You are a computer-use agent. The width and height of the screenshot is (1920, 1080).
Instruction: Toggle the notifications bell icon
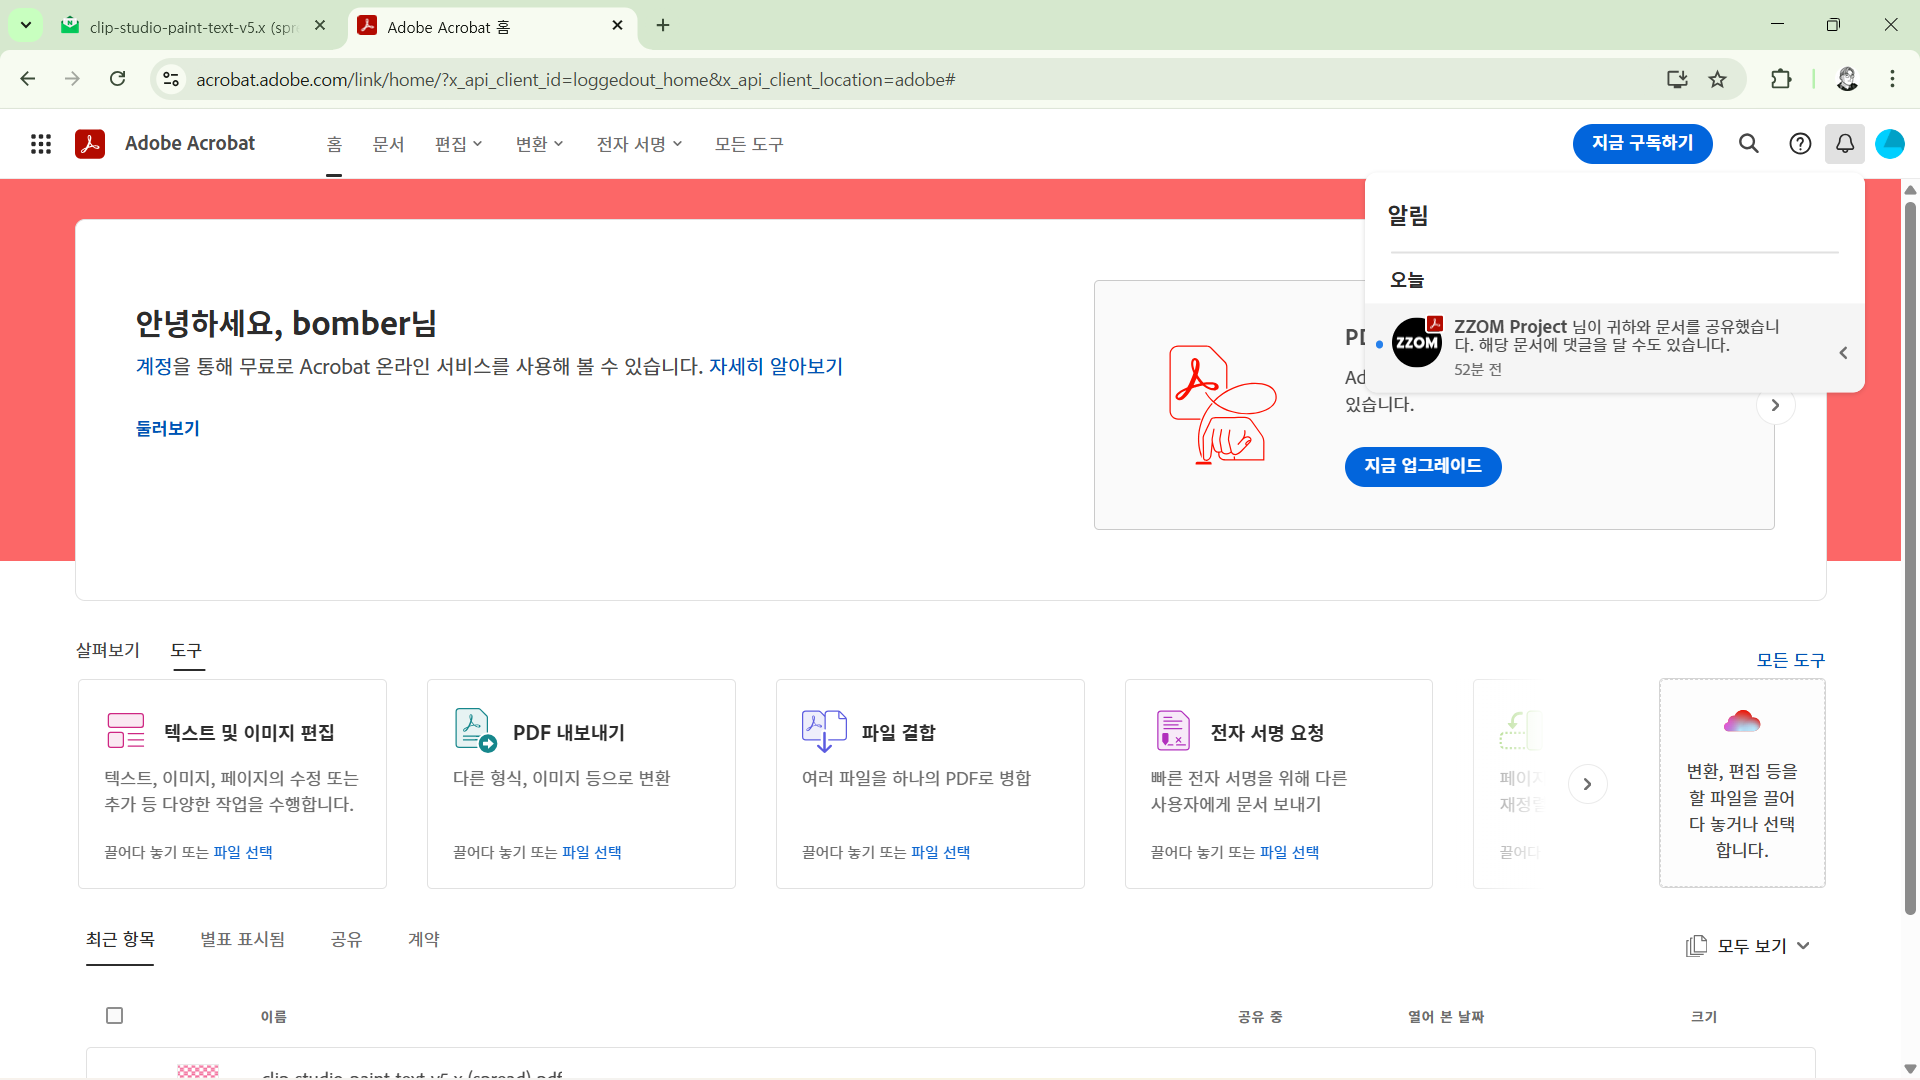point(1845,144)
